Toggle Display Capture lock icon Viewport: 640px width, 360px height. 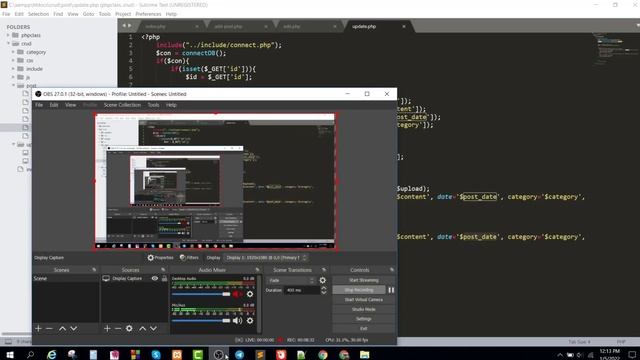(x=164, y=278)
